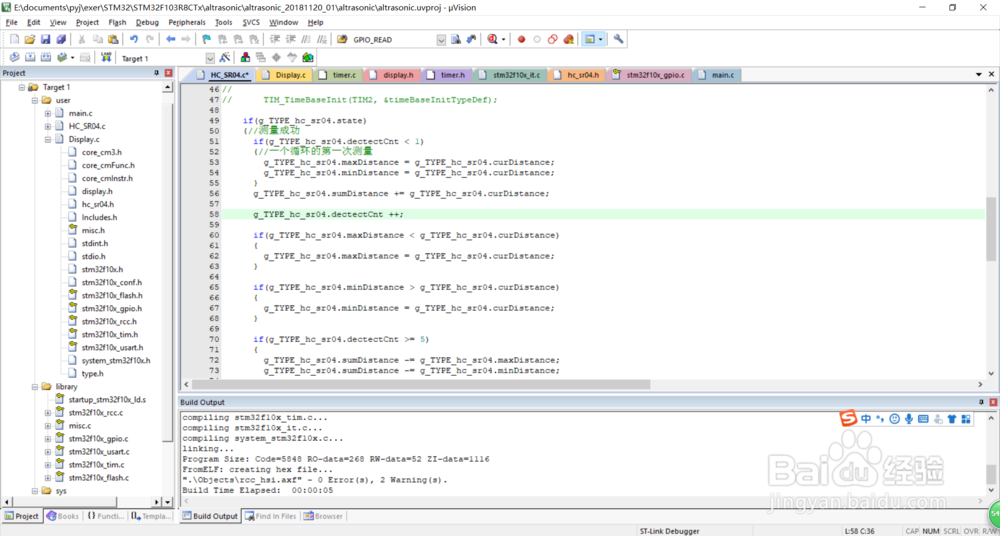Expand the stm32f10x_rcc.c library node
Image resolution: width=1000 pixels, height=536 pixels.
tap(47, 413)
